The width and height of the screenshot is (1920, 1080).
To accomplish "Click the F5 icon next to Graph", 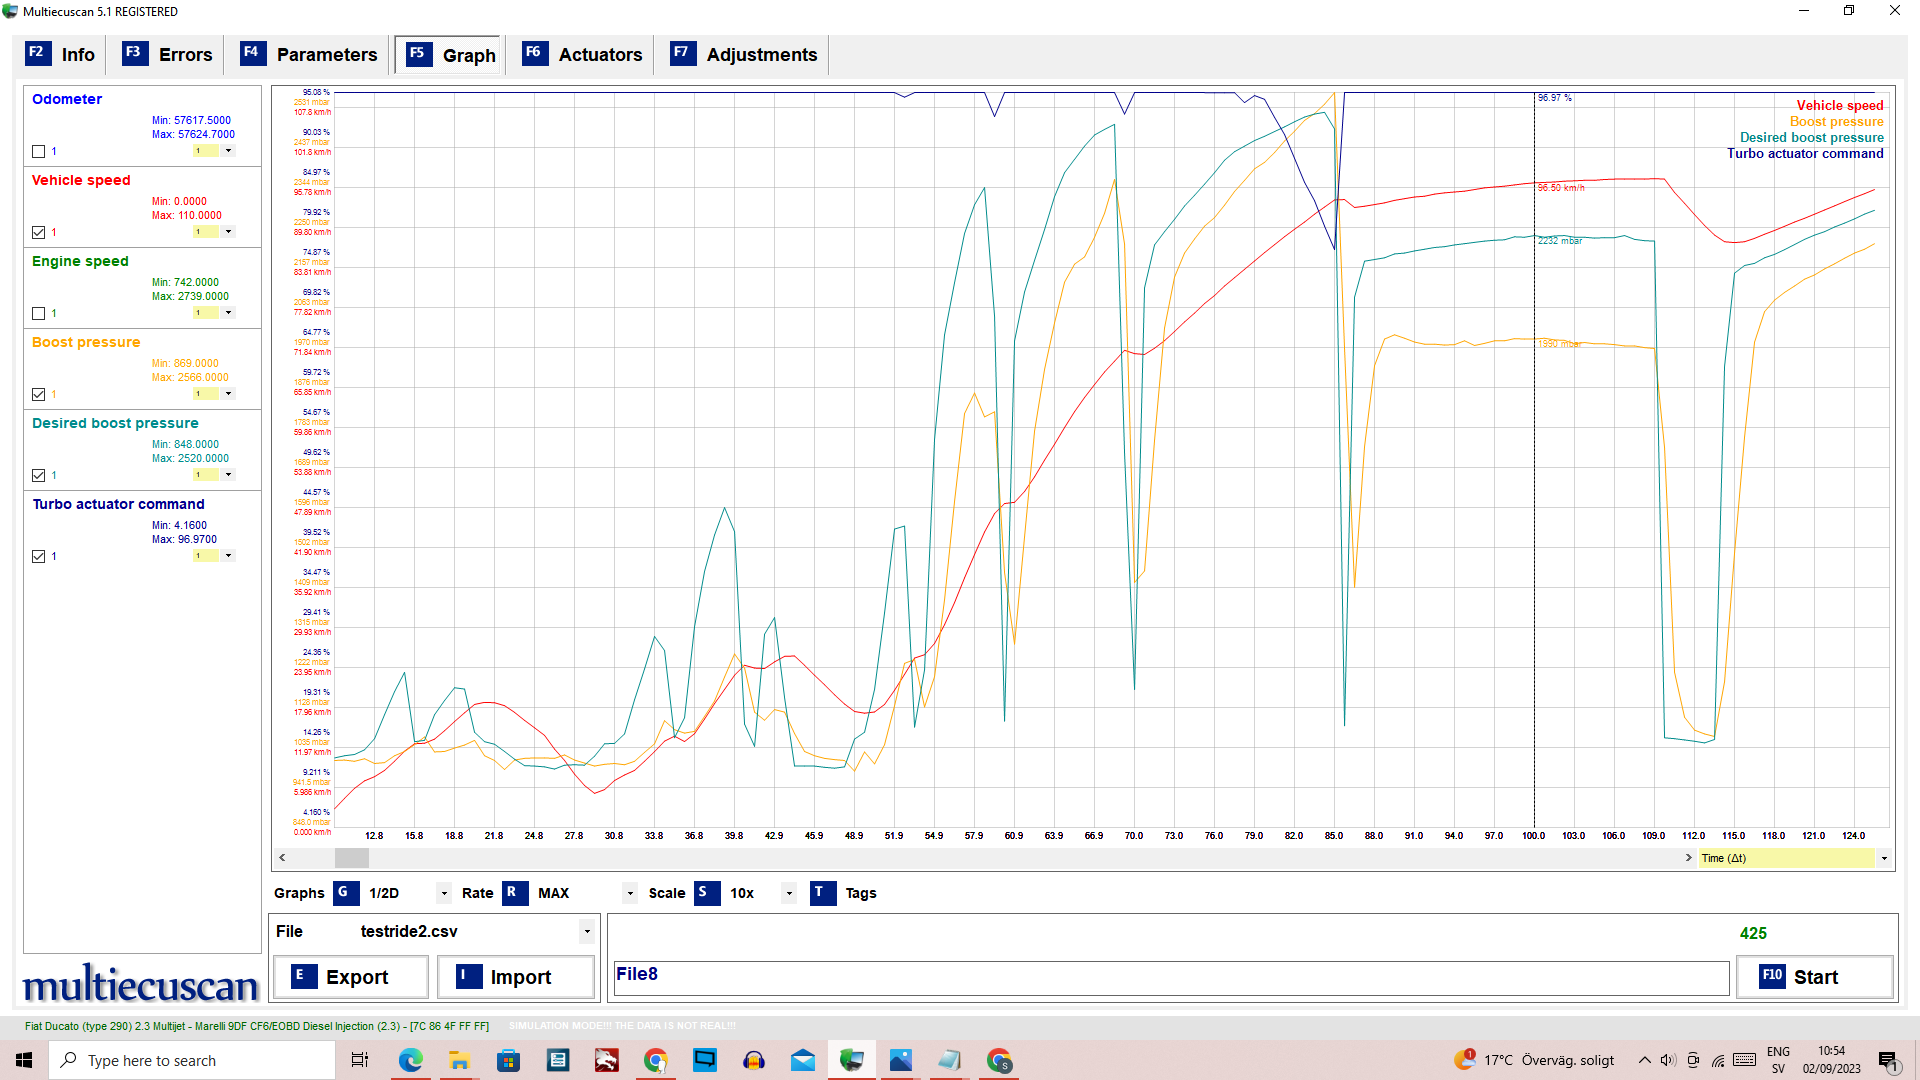I will (x=418, y=54).
